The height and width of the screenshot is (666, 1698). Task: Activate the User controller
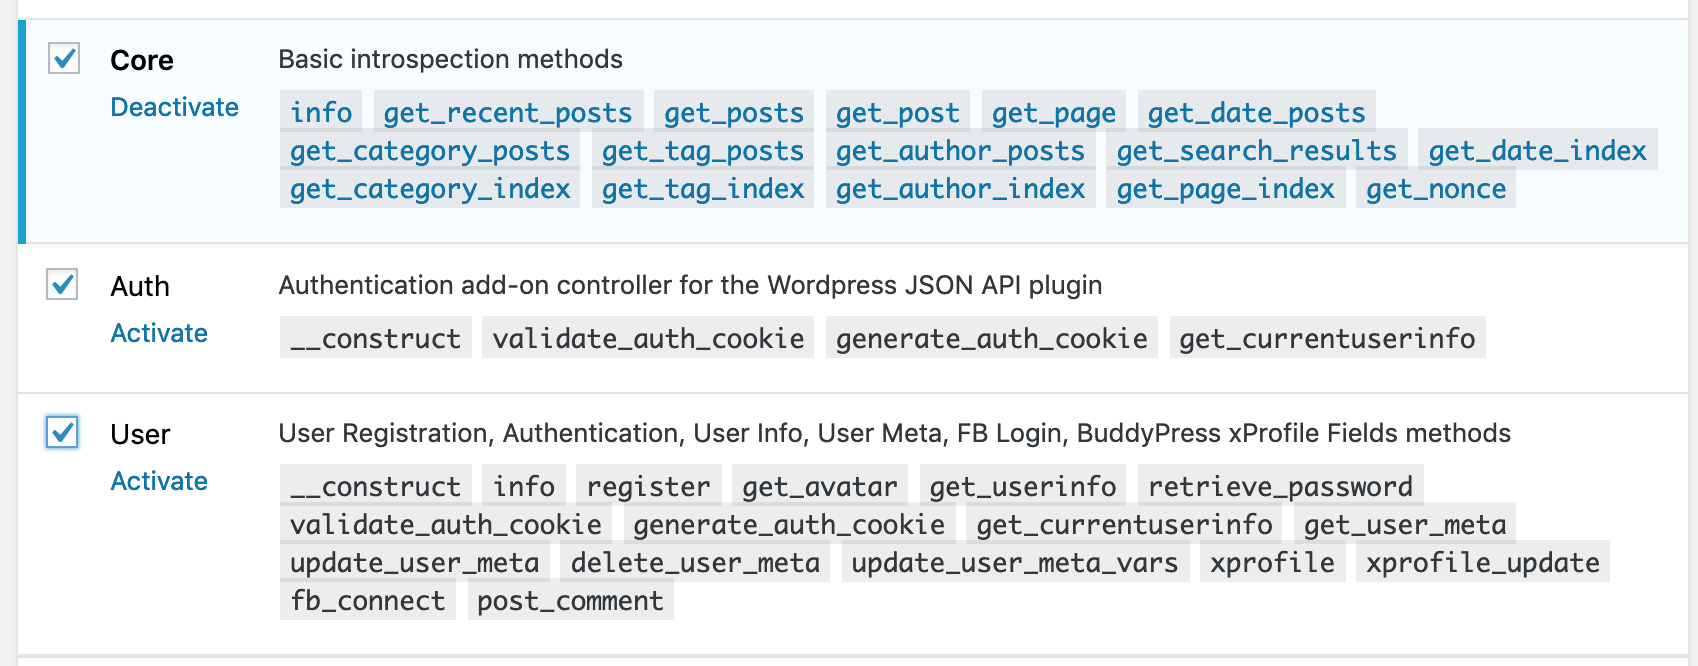click(159, 481)
